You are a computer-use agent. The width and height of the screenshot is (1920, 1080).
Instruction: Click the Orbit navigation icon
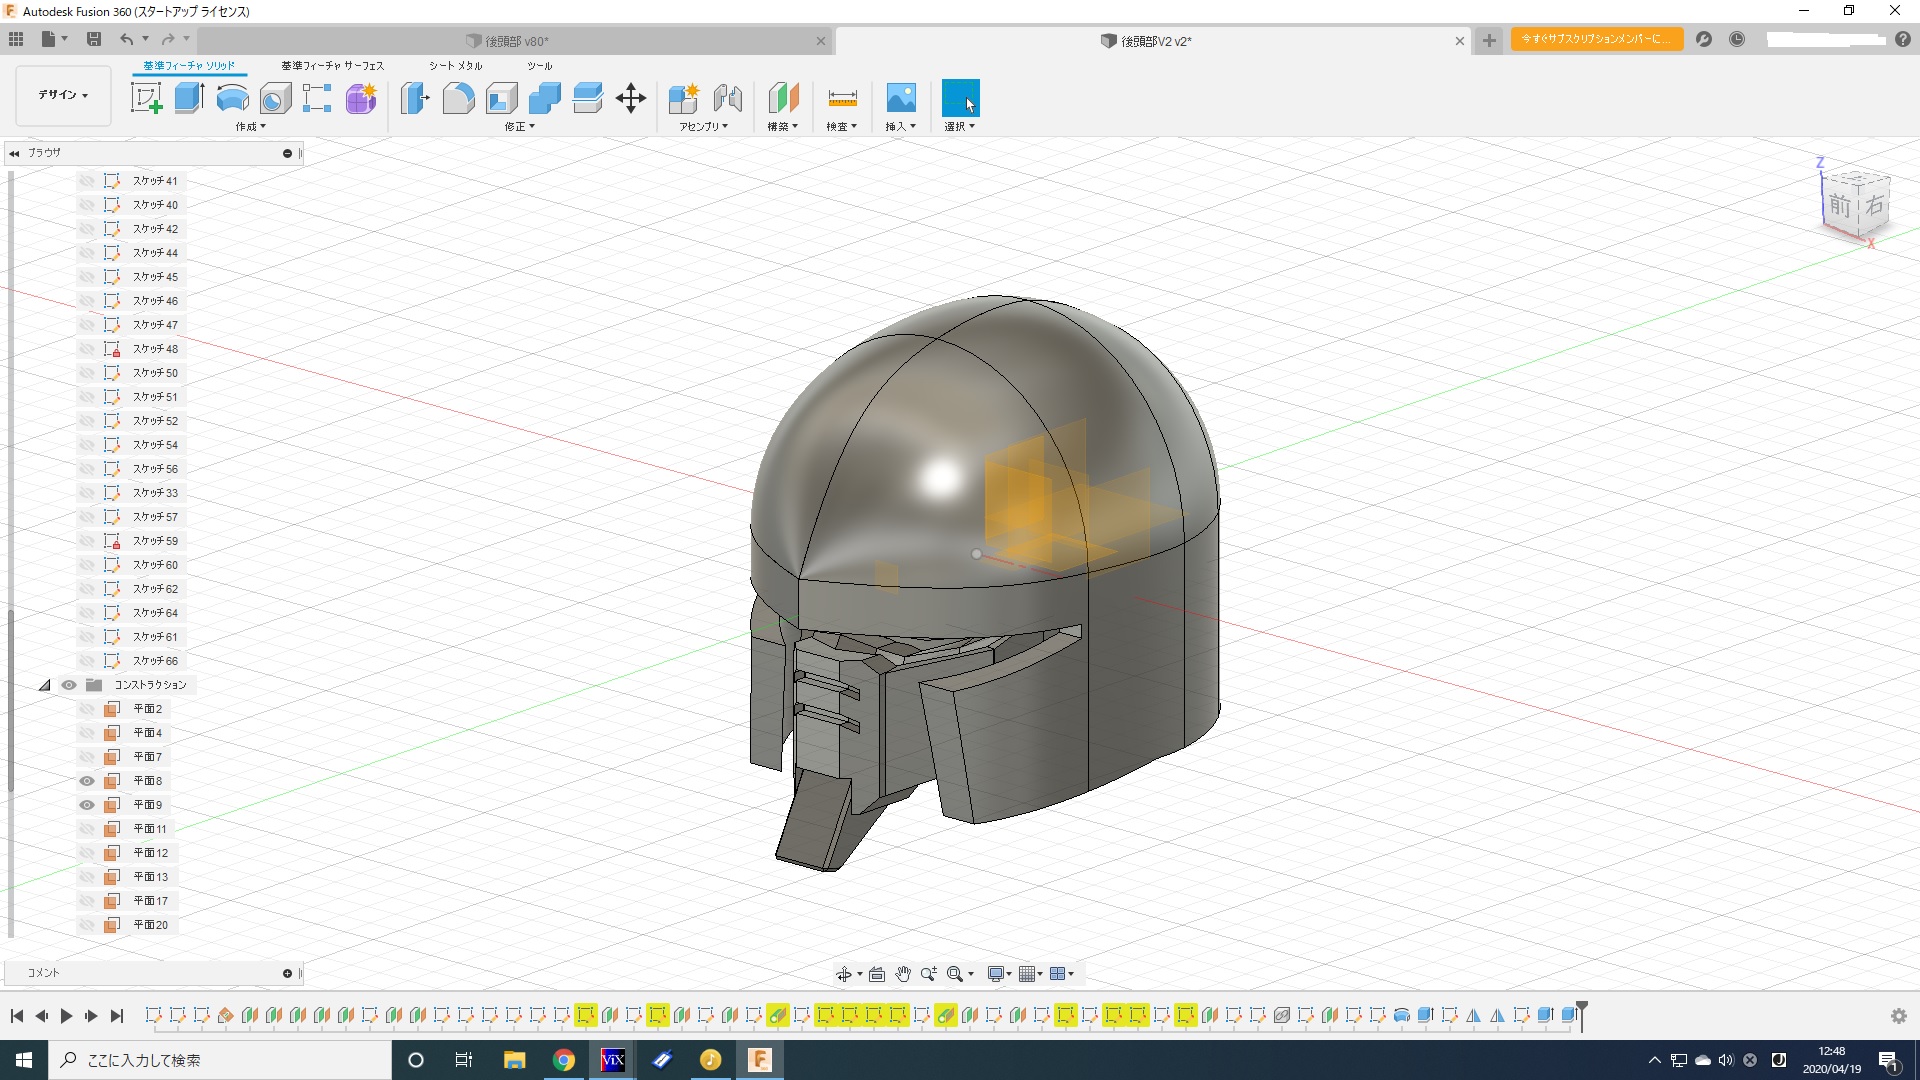click(843, 974)
